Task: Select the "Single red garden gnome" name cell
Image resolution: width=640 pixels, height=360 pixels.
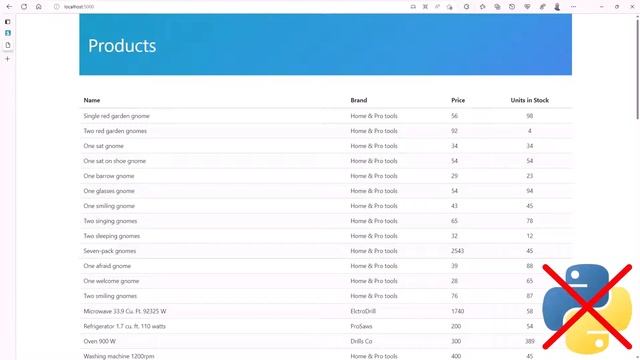Action: point(117,116)
